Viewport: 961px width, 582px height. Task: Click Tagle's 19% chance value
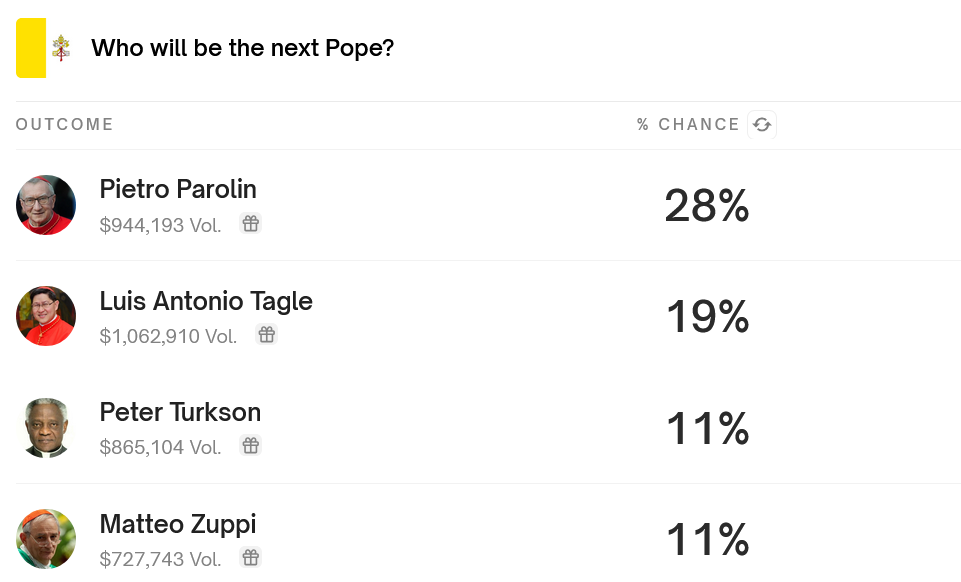coord(707,317)
